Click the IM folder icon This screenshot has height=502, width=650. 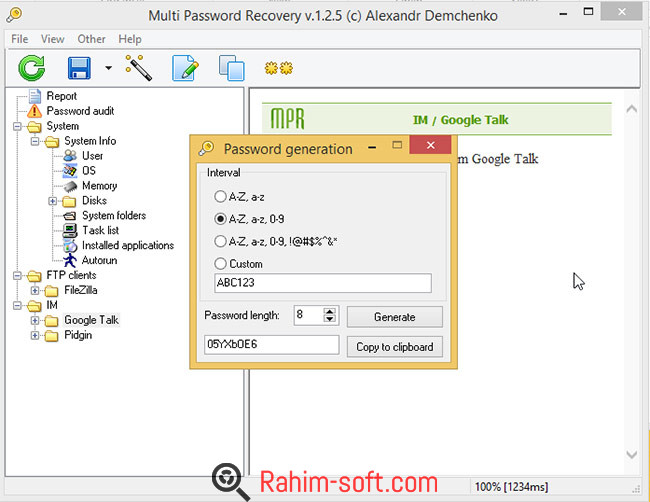[34, 306]
